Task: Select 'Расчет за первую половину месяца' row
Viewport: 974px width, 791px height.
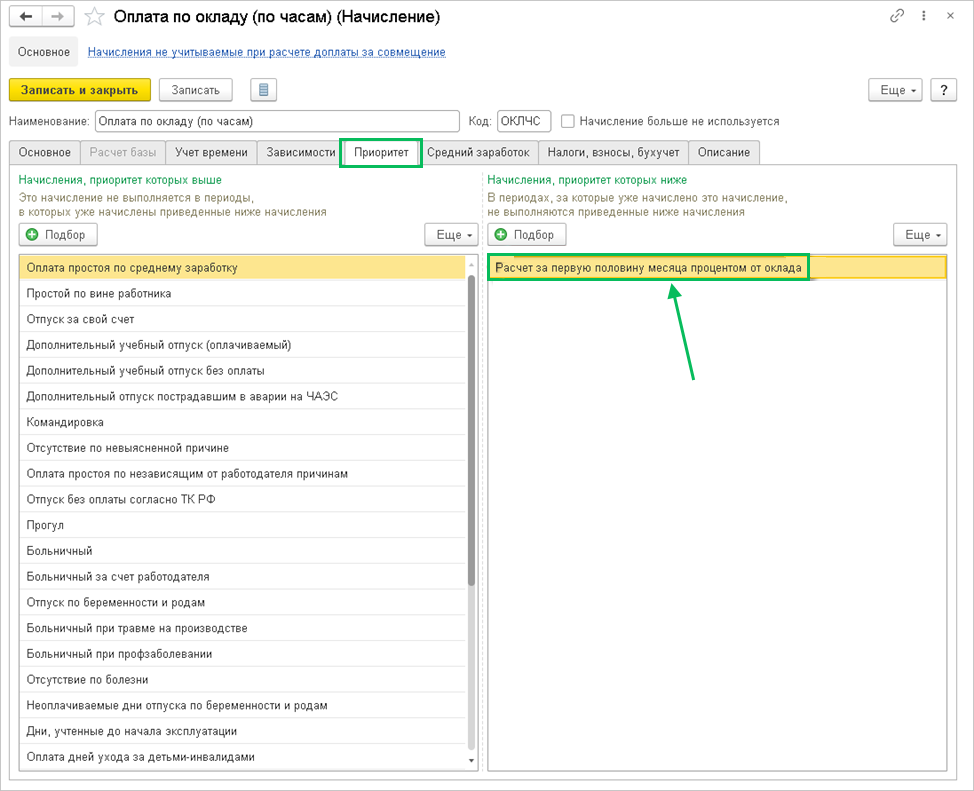Action: (717, 268)
